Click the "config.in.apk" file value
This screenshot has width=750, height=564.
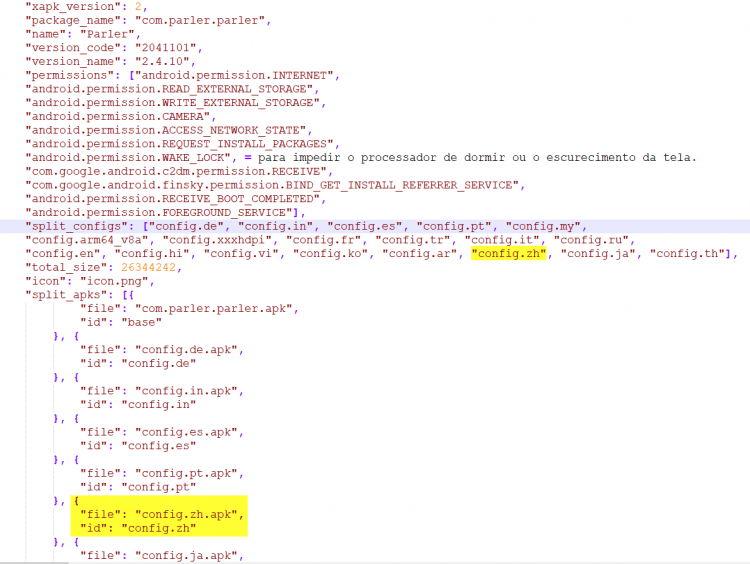186,391
